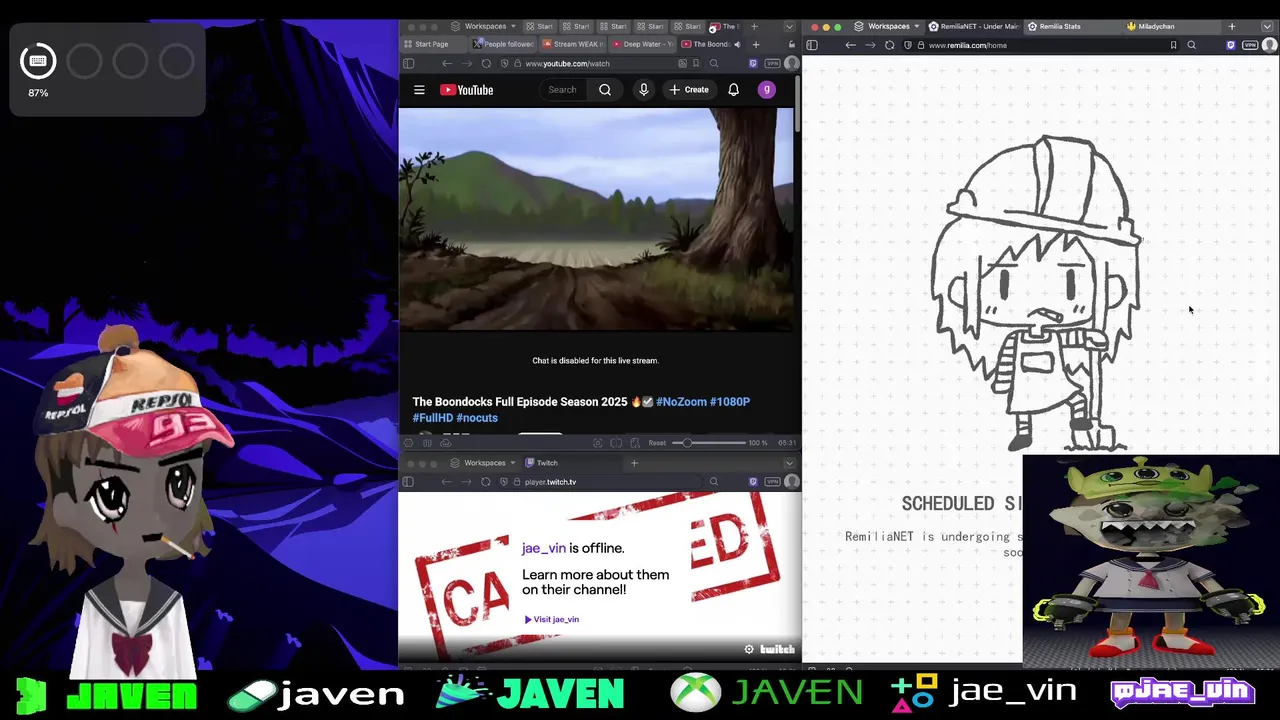Screen dimensions: 1280x720
Task: Start YouTube voice search with microphone
Action: (x=644, y=90)
